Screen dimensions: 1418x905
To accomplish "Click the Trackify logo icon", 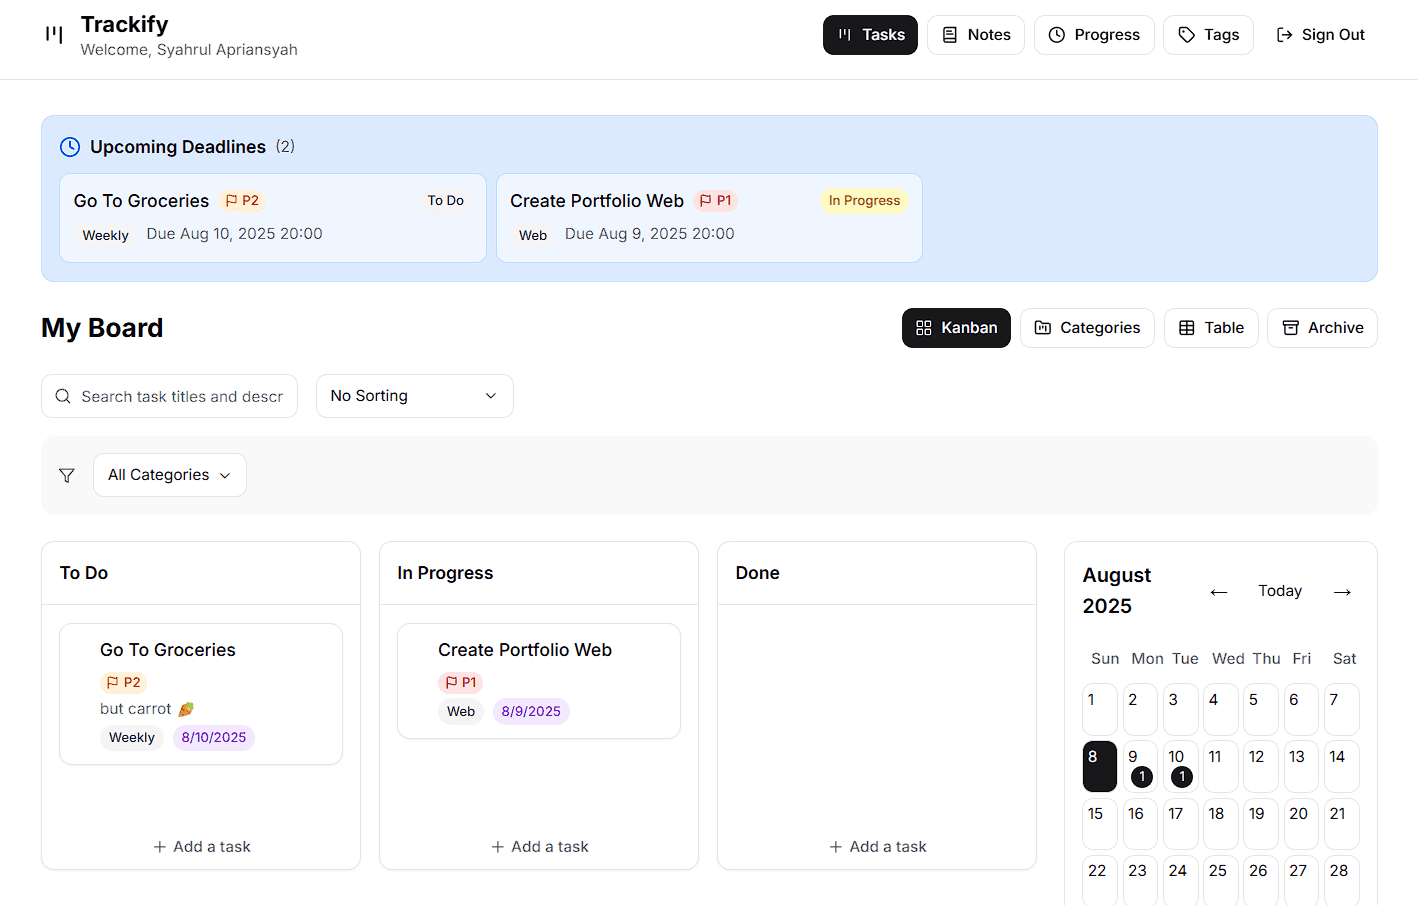I will pyautogui.click(x=52, y=35).
